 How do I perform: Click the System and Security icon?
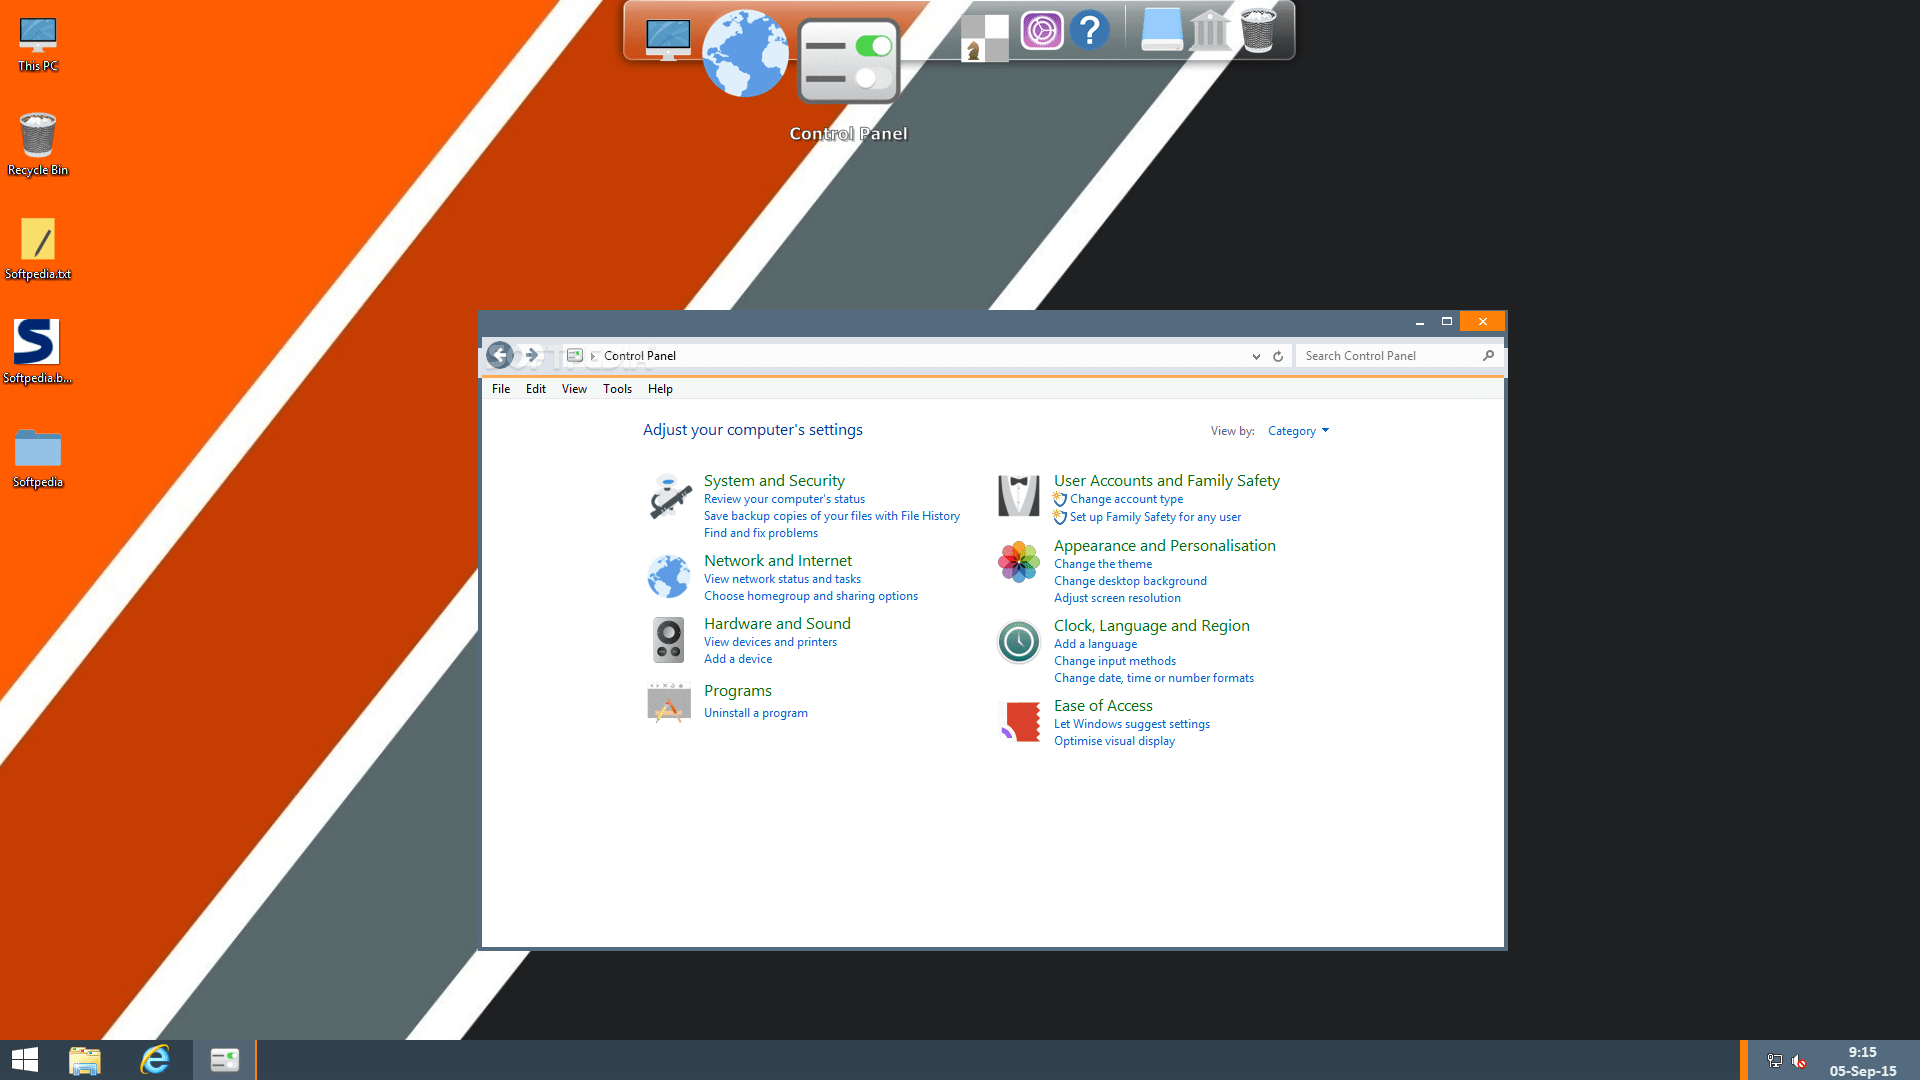669,497
